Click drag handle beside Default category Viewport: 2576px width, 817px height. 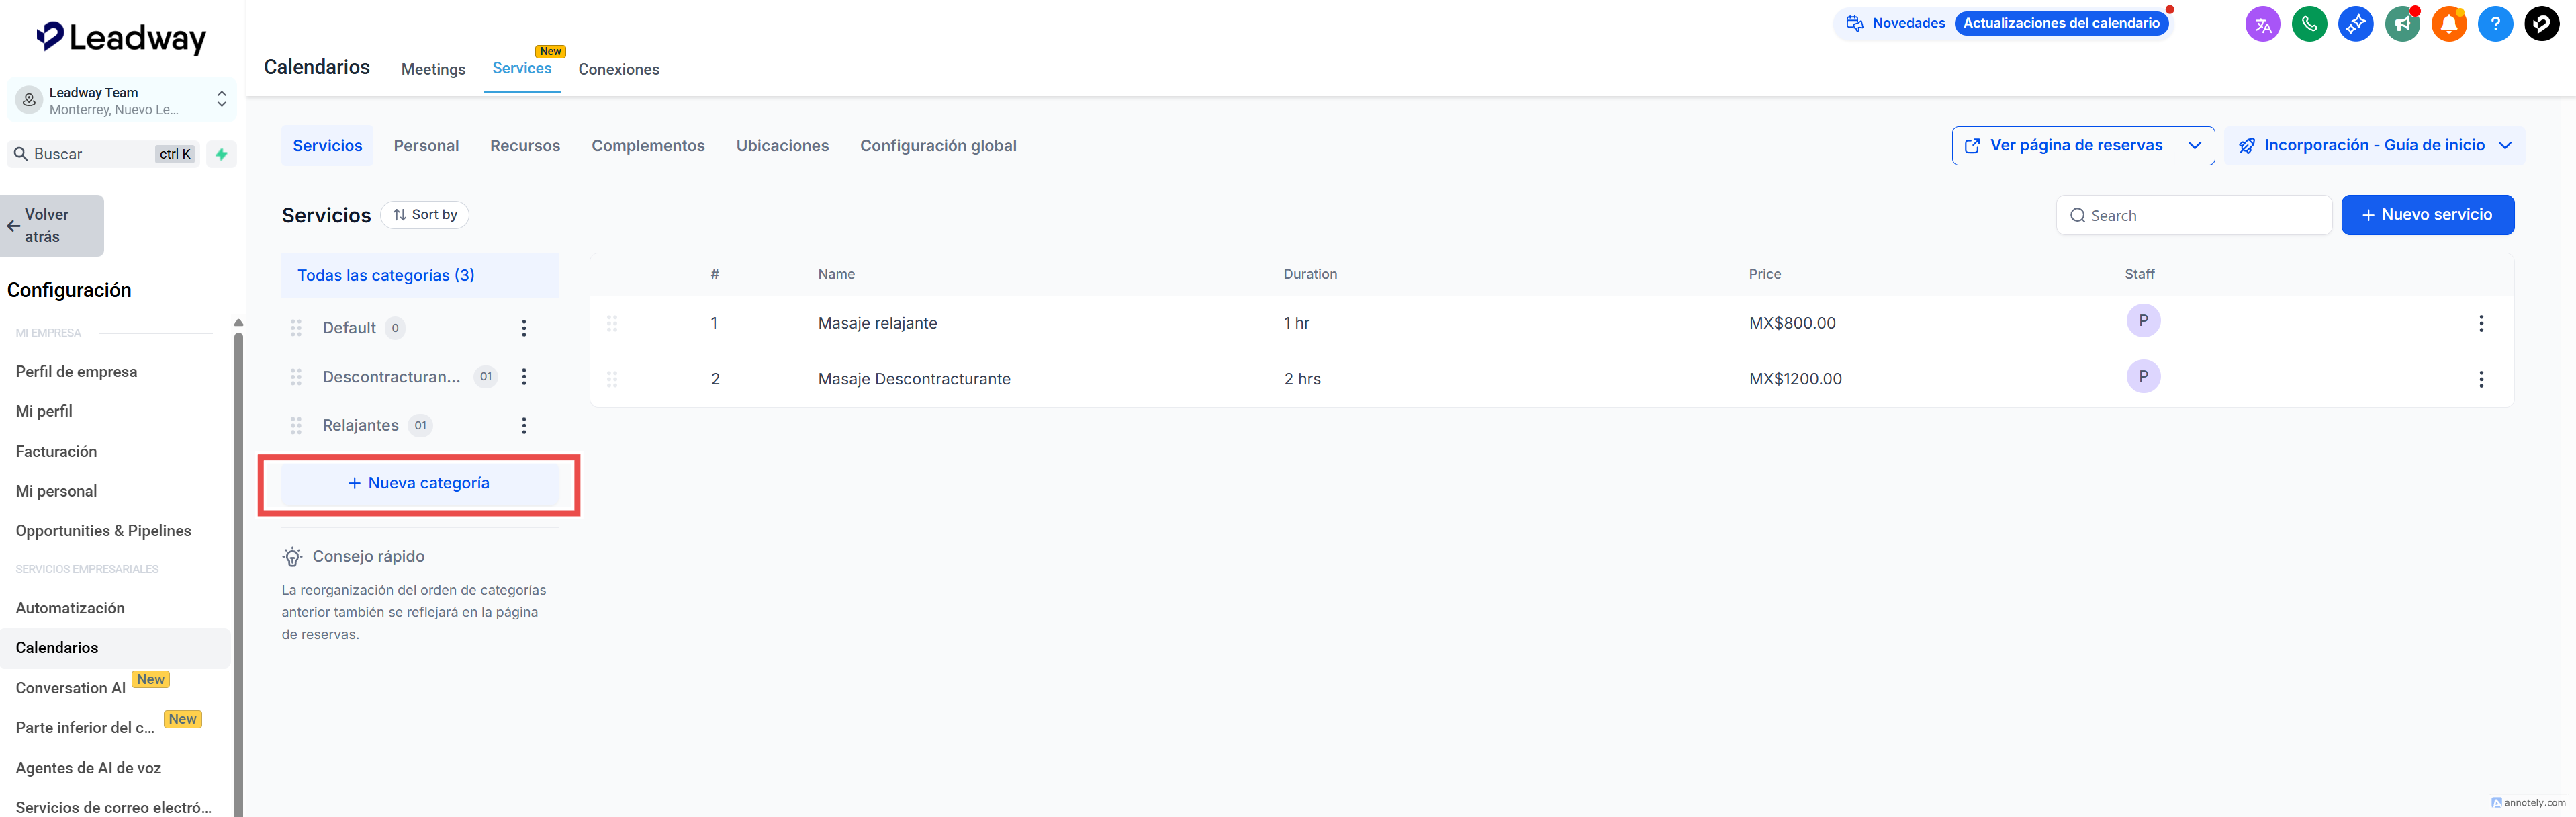point(296,328)
